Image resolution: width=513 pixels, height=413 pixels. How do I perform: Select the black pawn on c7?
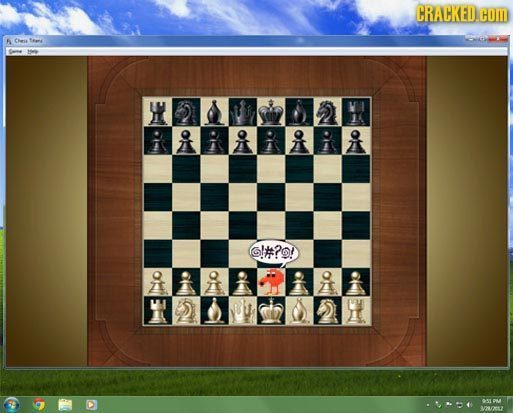214,141
